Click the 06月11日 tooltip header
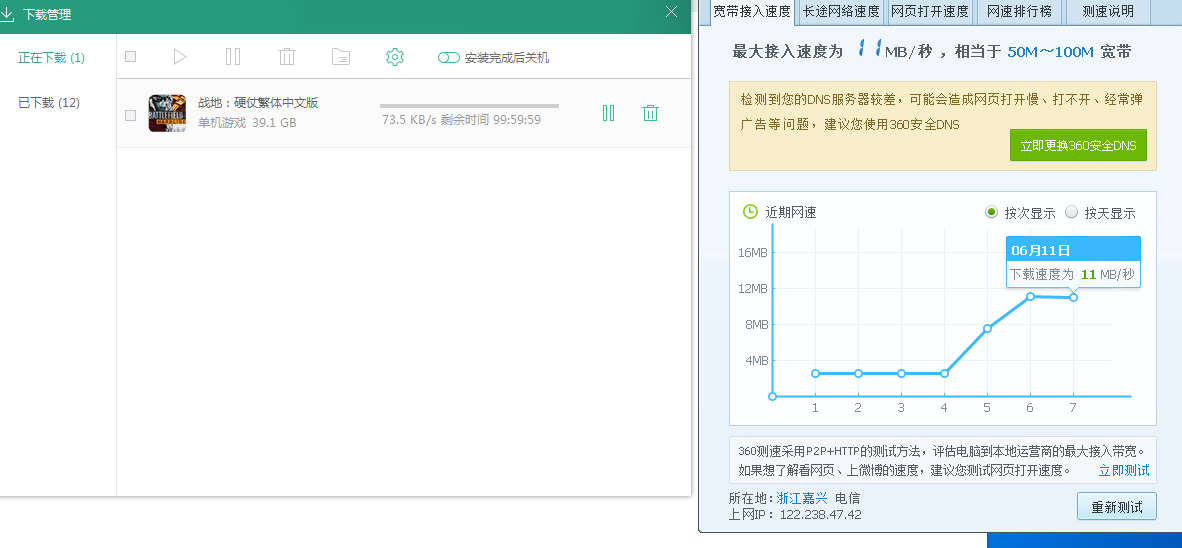The image size is (1182, 548). point(1073,250)
